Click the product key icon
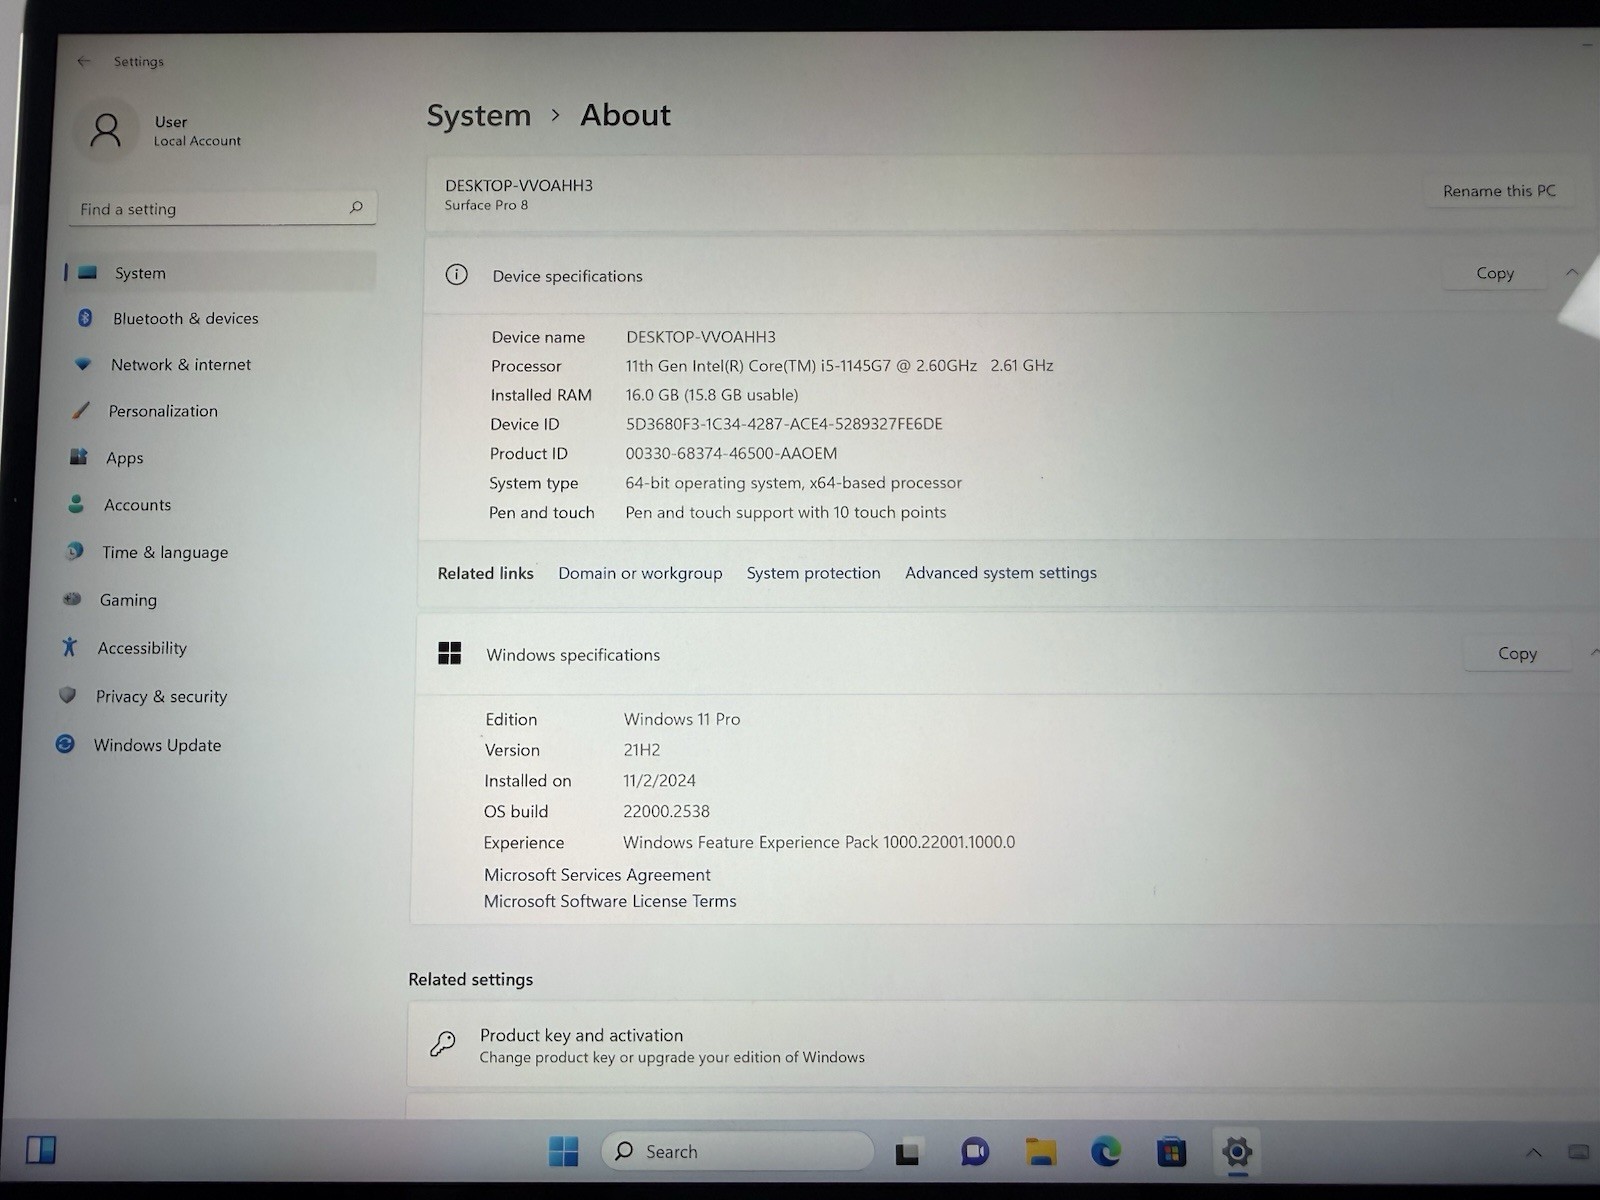 point(442,1044)
